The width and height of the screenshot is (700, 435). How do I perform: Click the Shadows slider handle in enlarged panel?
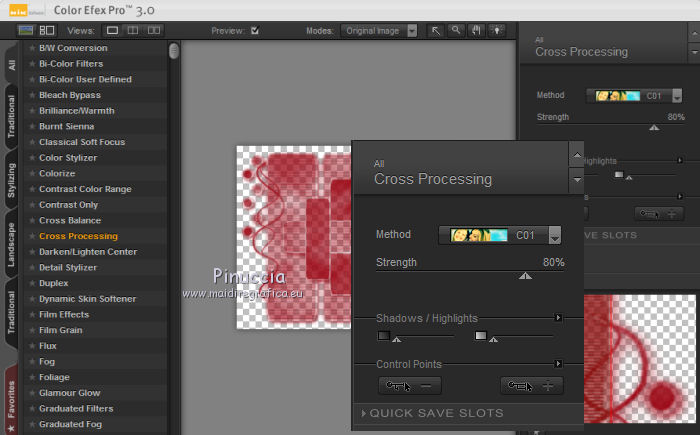pyautogui.click(x=396, y=340)
